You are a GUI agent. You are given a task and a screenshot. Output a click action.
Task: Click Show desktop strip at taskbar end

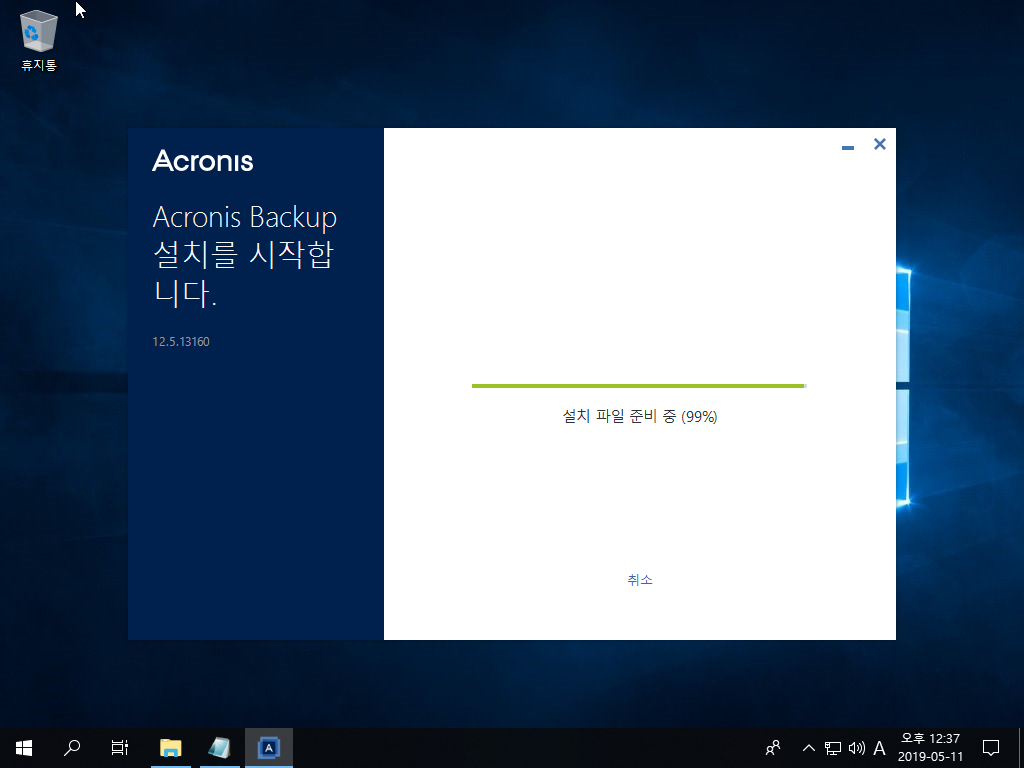tap(1021, 748)
